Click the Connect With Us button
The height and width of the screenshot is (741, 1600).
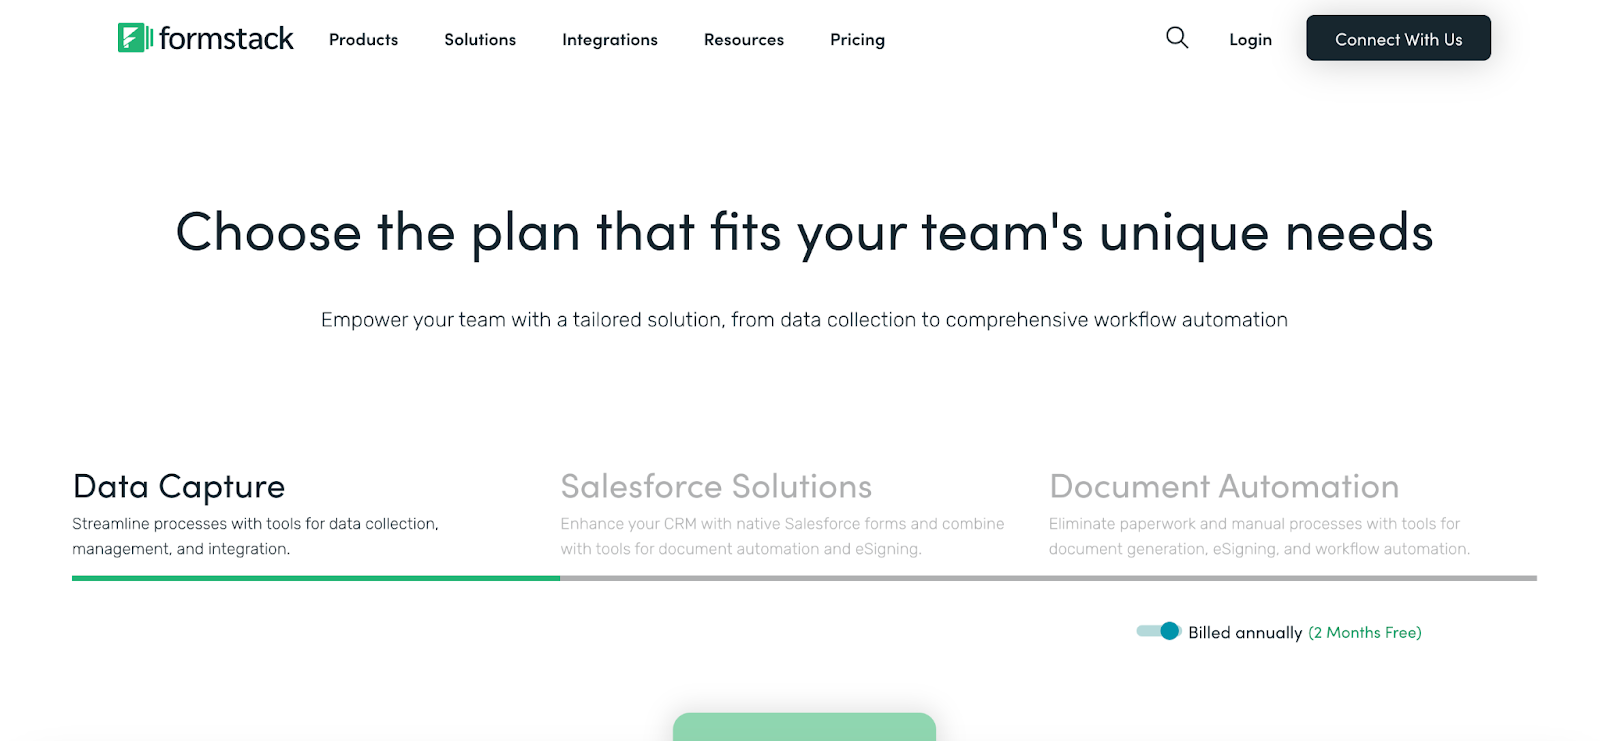tap(1398, 38)
